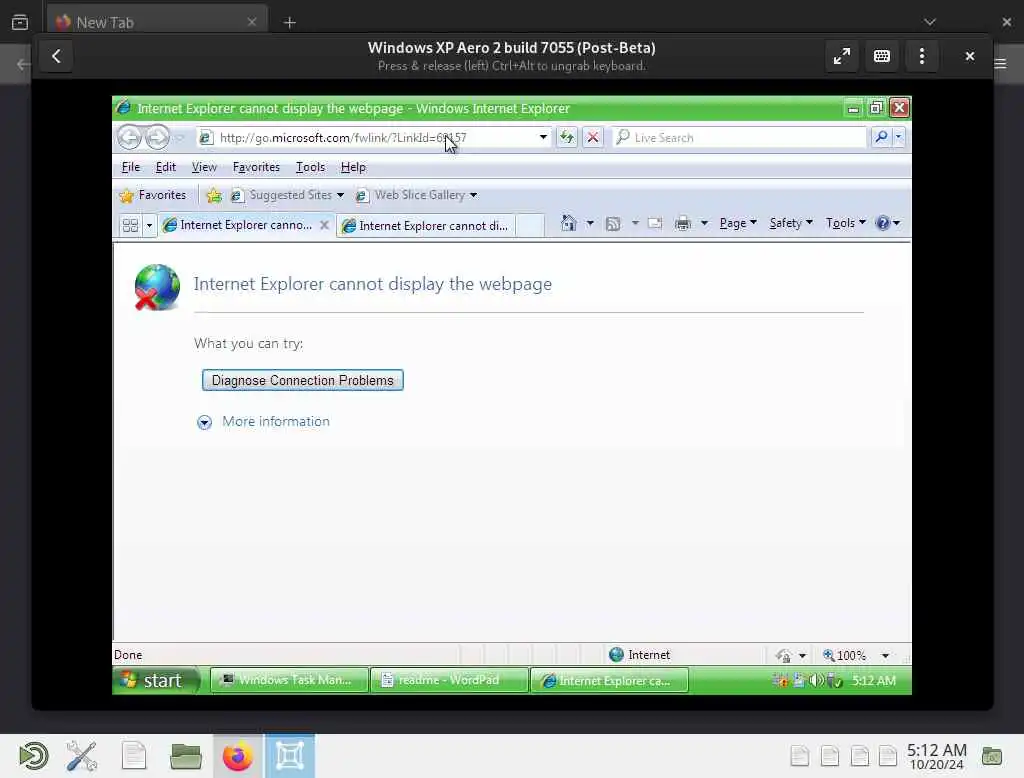
Task: Open the Windows start button
Action: click(156, 681)
